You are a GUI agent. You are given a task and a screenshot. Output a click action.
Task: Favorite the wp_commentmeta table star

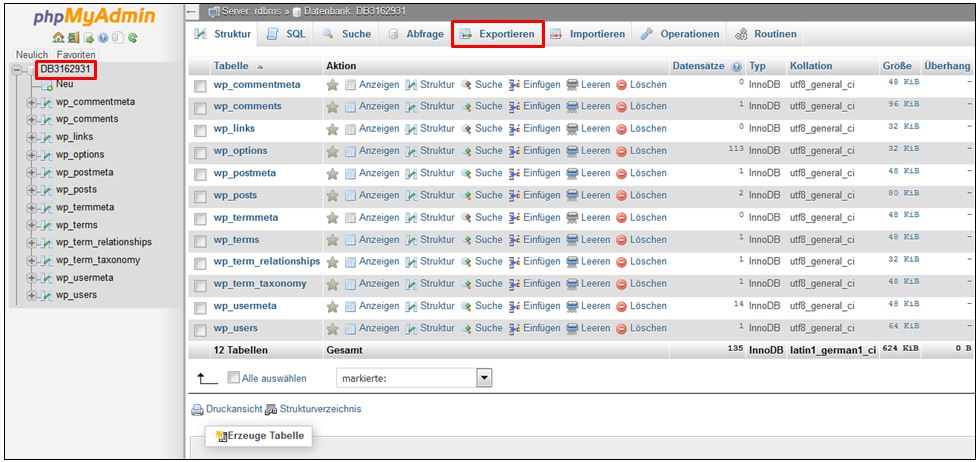click(332, 85)
